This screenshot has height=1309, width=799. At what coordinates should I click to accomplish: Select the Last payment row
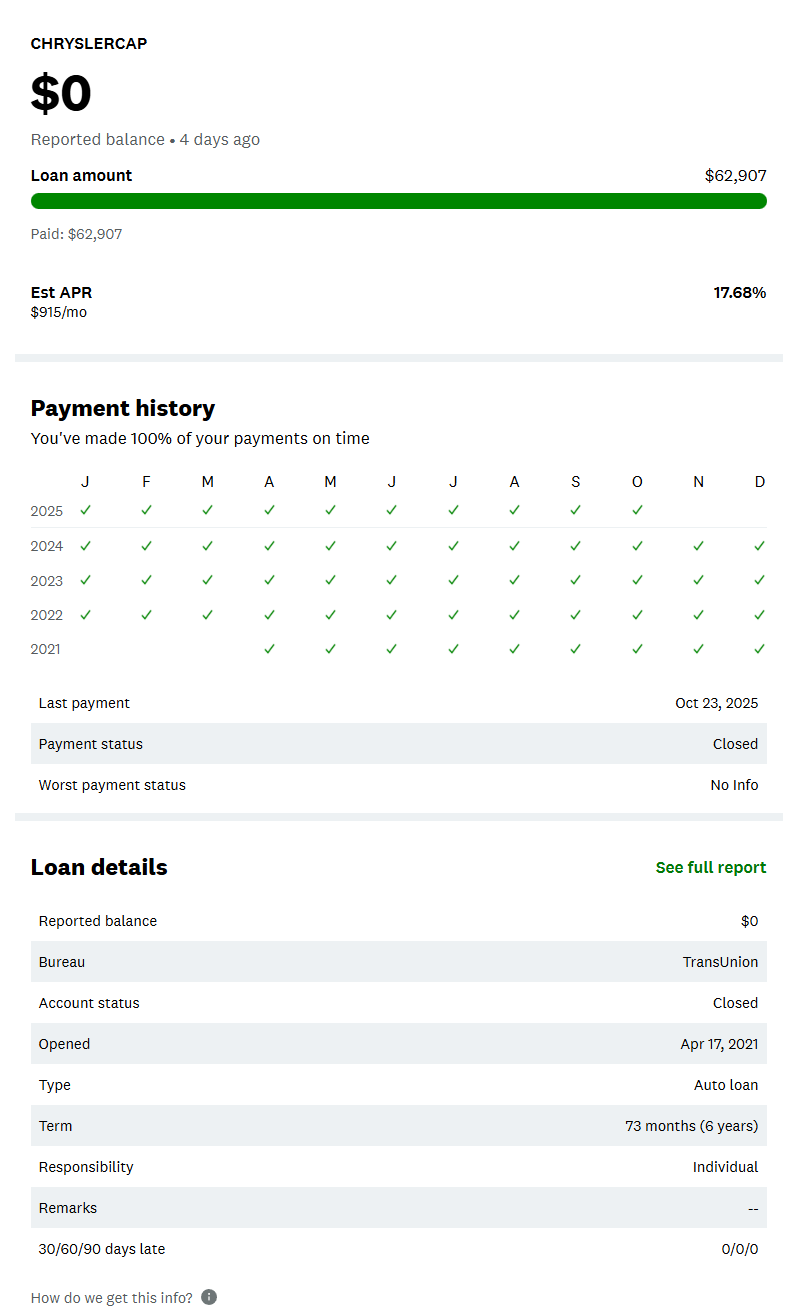(398, 703)
